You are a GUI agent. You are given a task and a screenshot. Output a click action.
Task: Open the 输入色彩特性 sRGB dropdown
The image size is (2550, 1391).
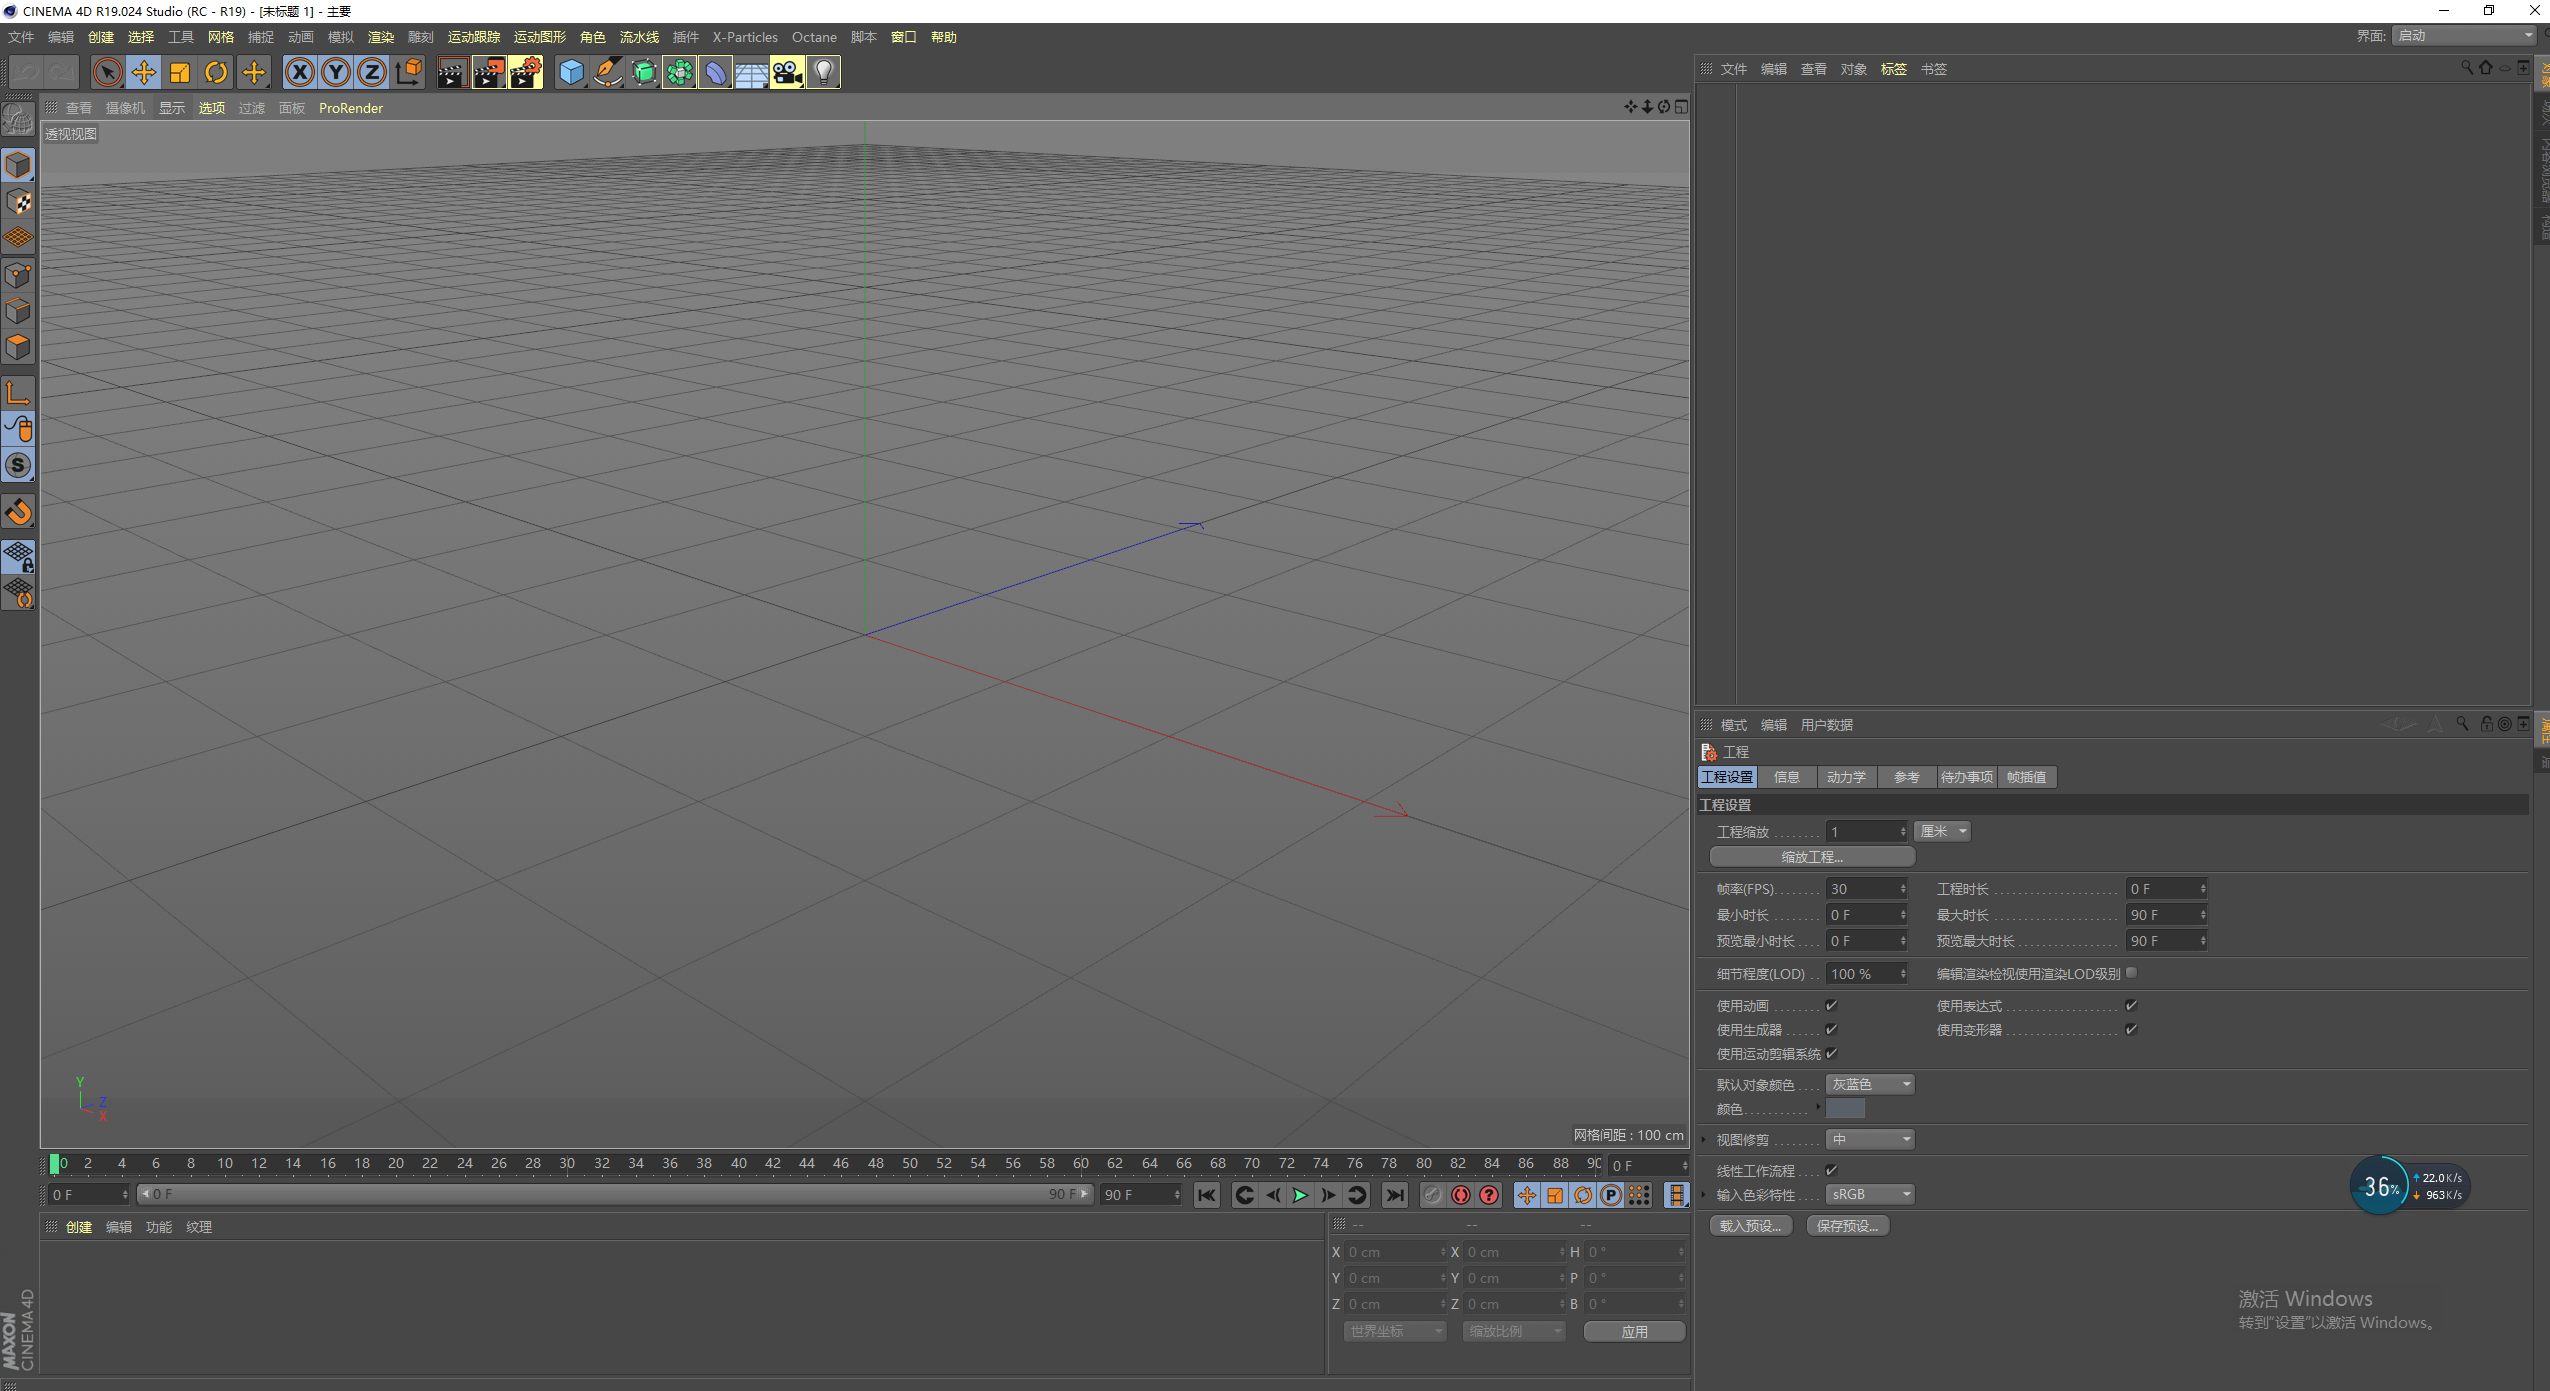coord(1869,1194)
